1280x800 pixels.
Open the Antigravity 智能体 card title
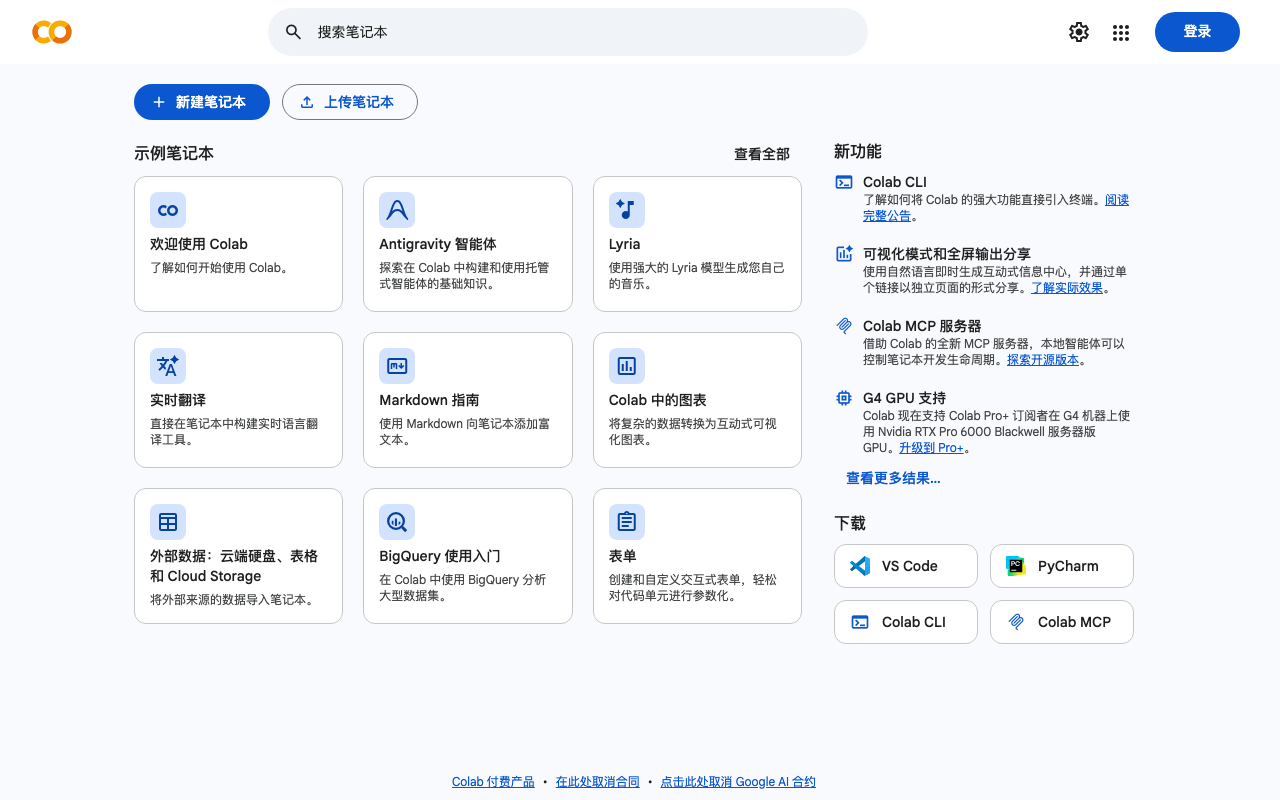438,244
